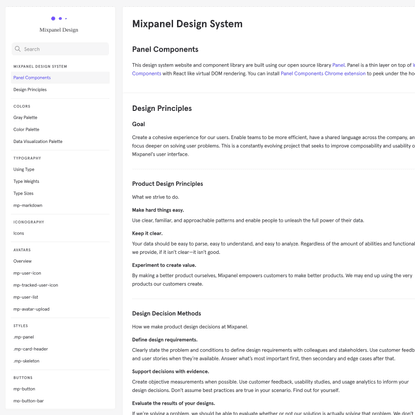Image resolution: width=415 pixels, height=415 pixels.
Task: Click the Mixpanel Design logo dots
Action: tap(59, 19)
